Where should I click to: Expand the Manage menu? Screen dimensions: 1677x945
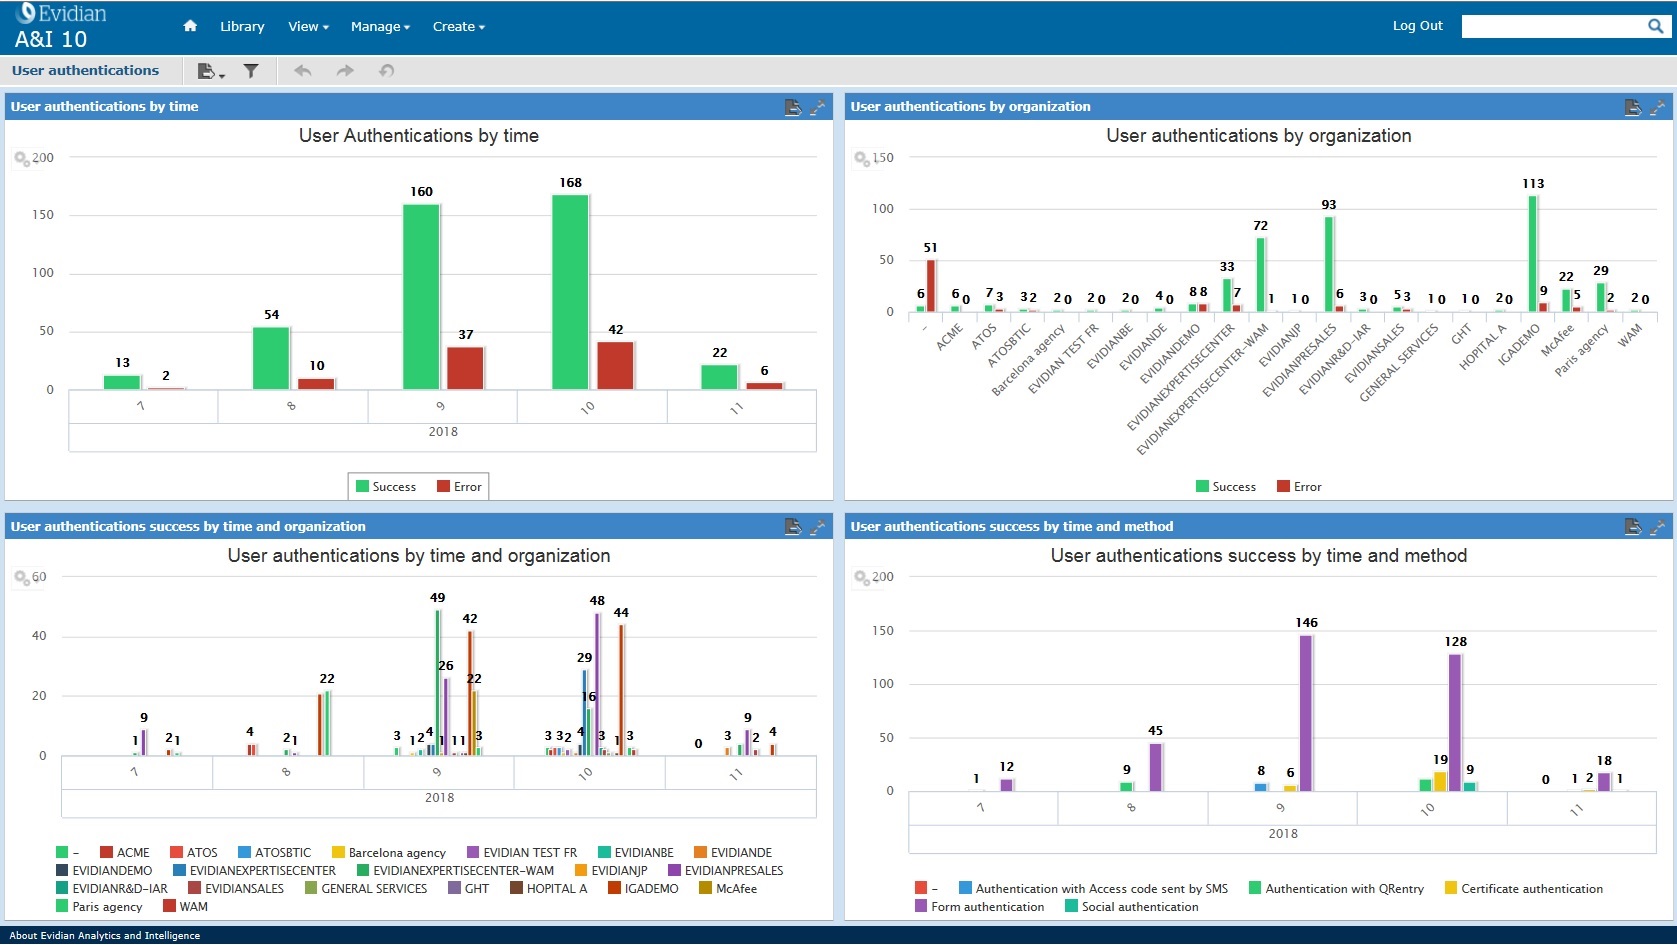pos(380,27)
